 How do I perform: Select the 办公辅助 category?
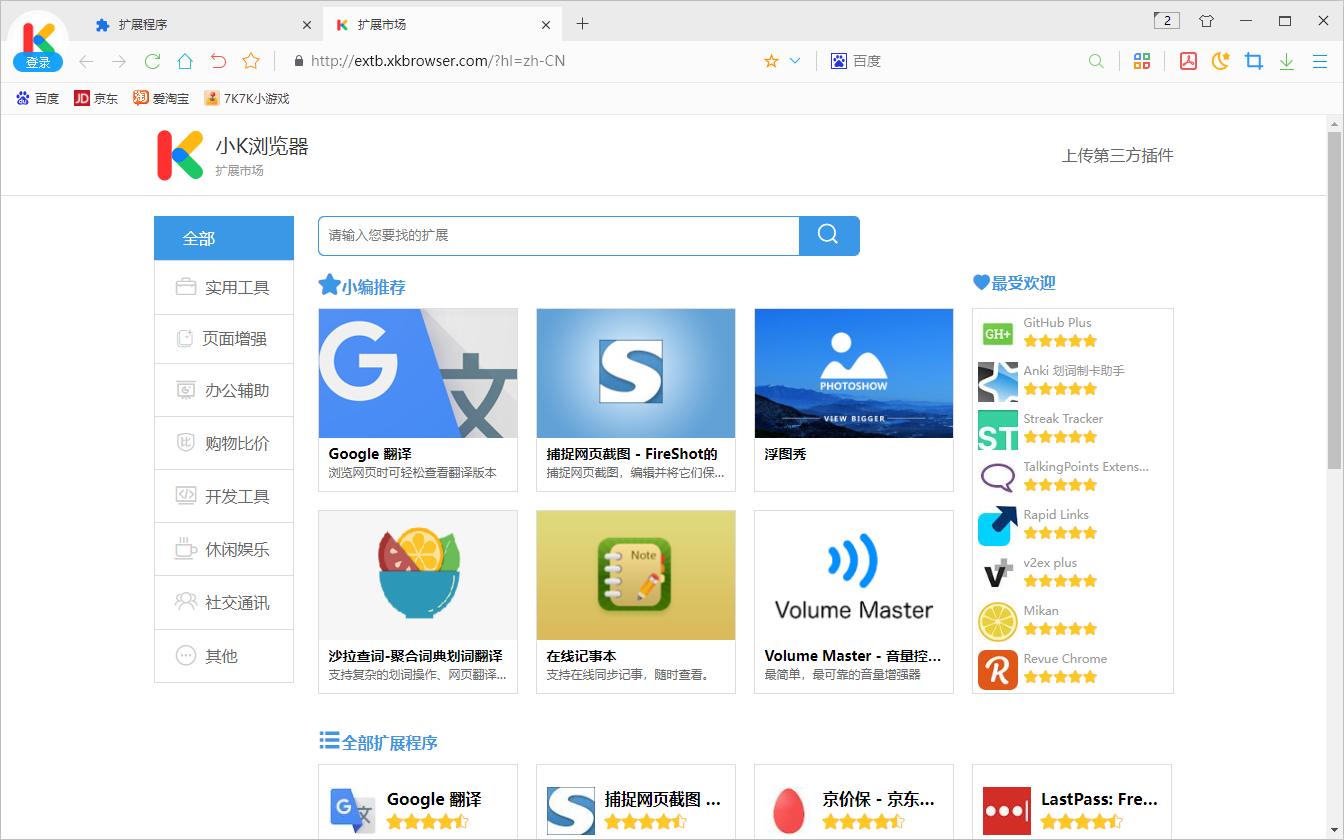coord(224,390)
